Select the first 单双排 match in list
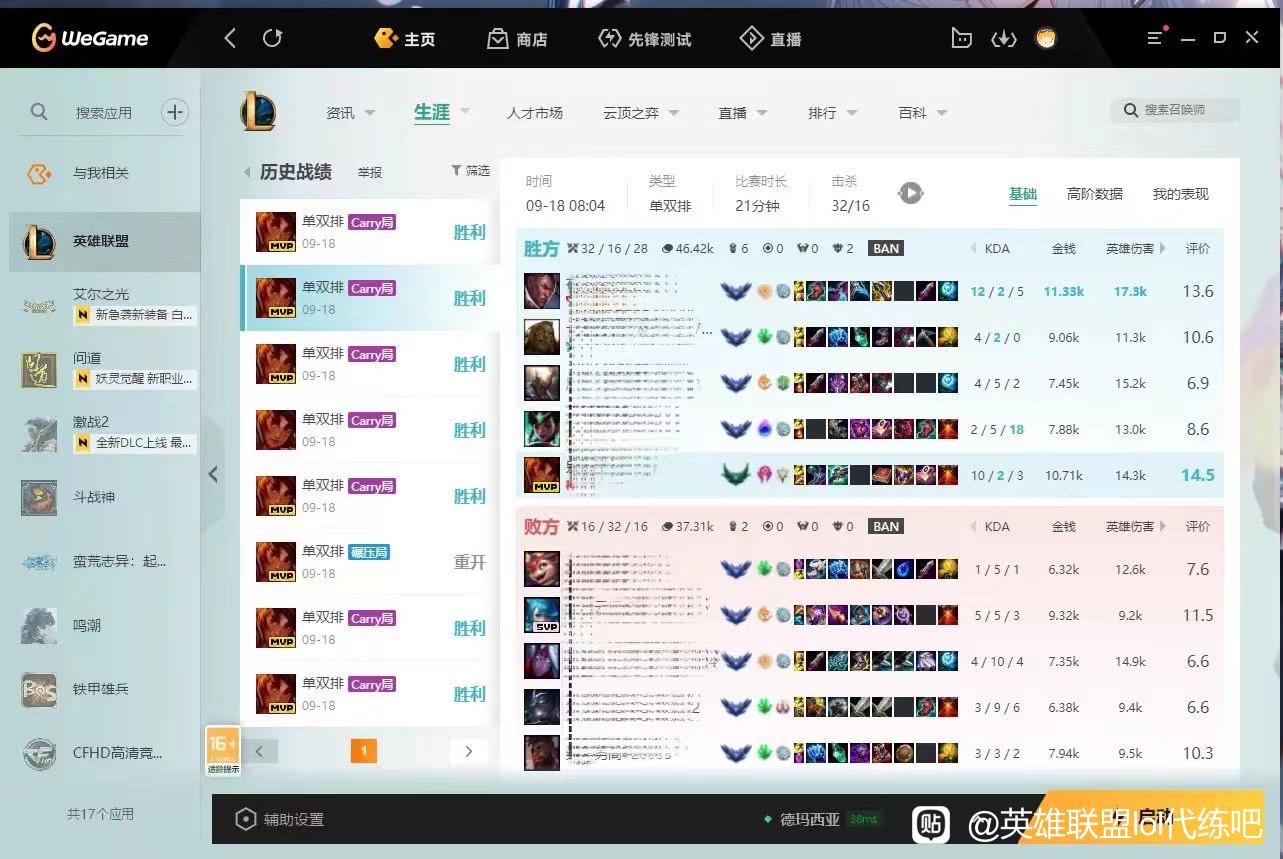The width and height of the screenshot is (1283, 859). (370, 232)
